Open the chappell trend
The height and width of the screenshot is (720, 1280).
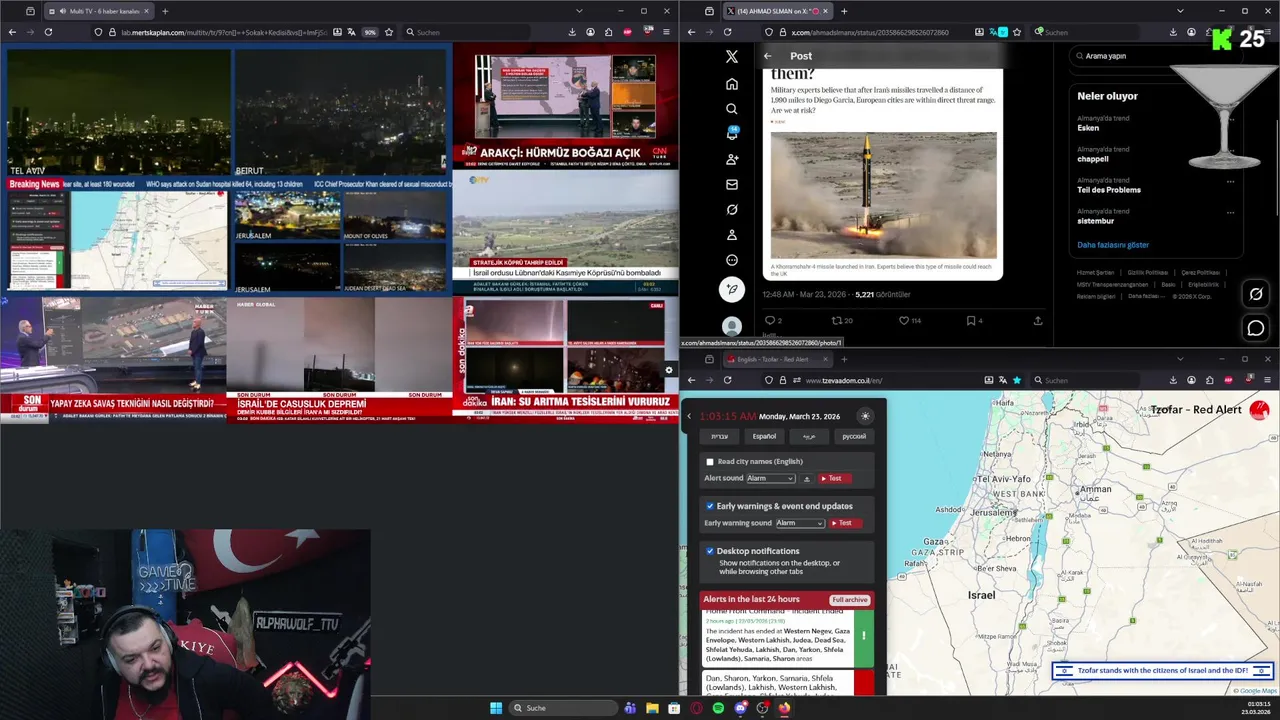click(1093, 159)
